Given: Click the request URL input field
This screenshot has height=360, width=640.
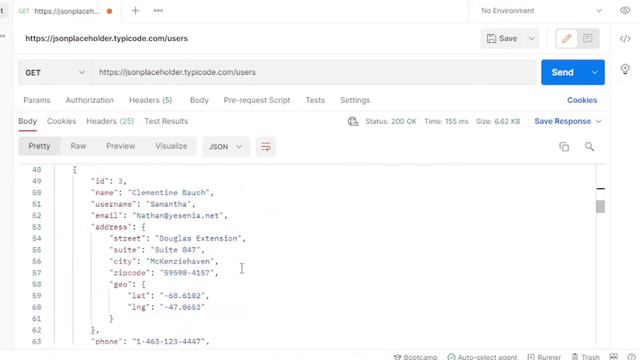Looking at the screenshot, I should (313, 73).
